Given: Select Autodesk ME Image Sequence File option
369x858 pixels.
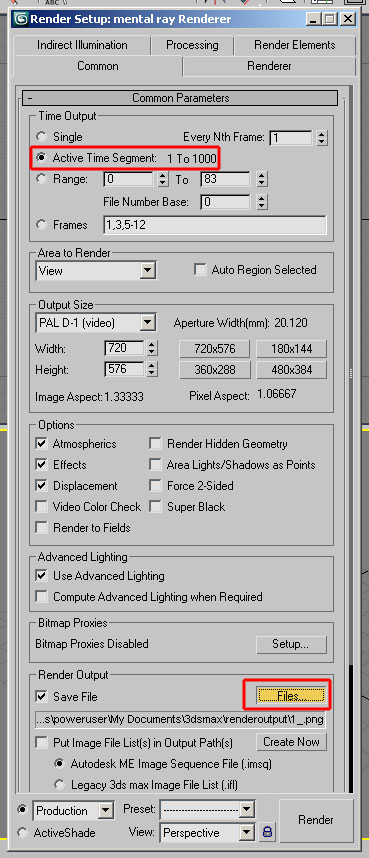Looking at the screenshot, I should (x=59, y=763).
